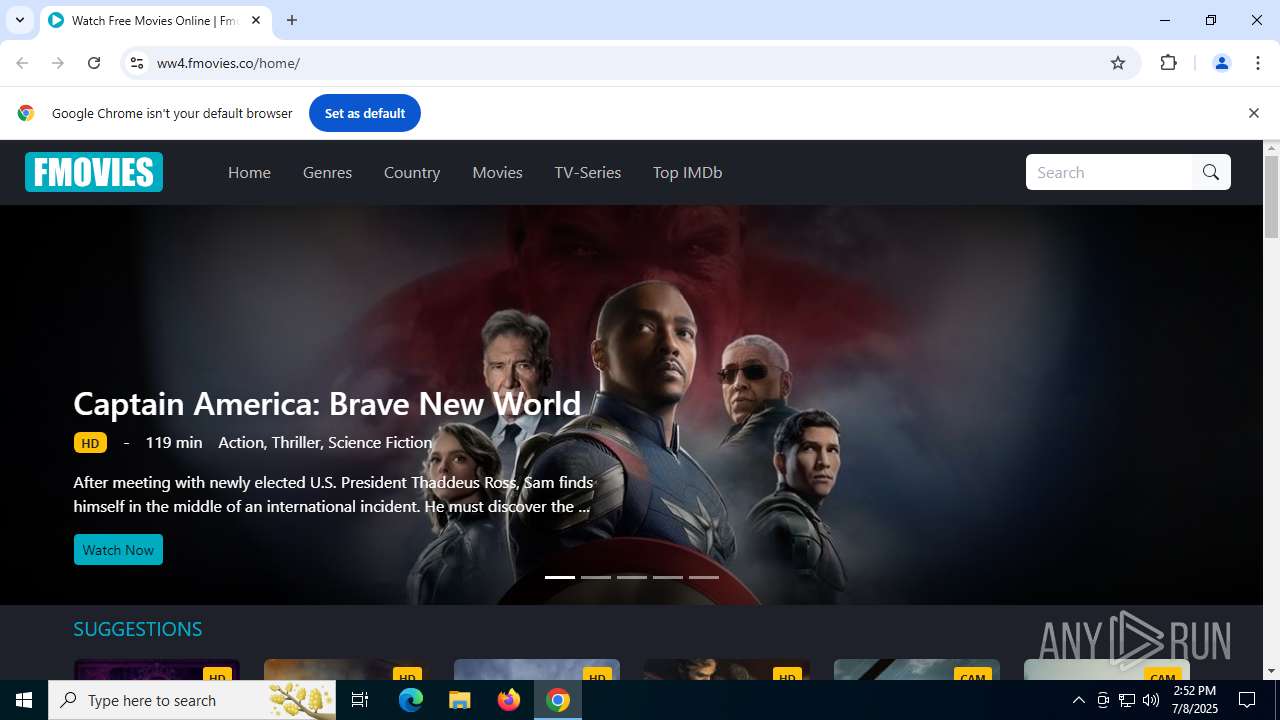Open the Windows Start menu

coord(24,700)
